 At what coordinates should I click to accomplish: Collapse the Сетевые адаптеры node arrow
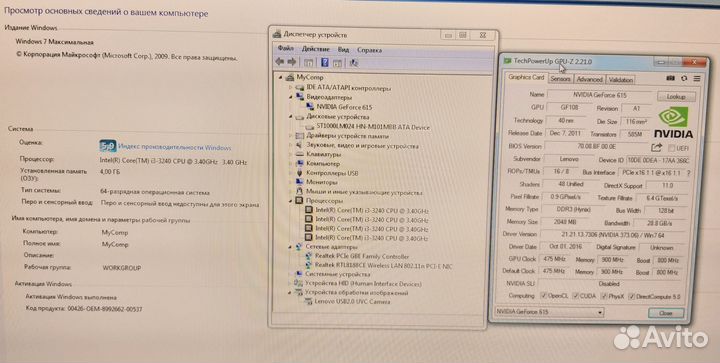pyautogui.click(x=290, y=247)
